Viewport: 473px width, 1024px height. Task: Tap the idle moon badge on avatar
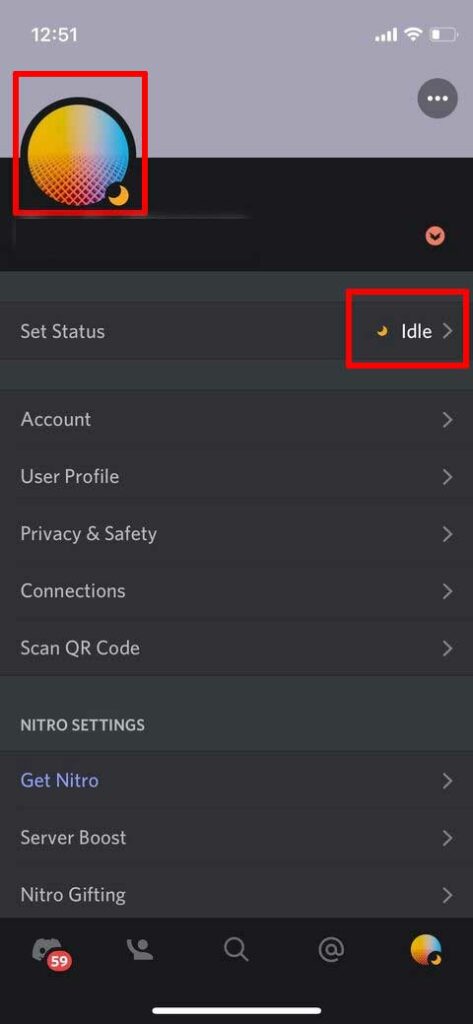point(118,195)
